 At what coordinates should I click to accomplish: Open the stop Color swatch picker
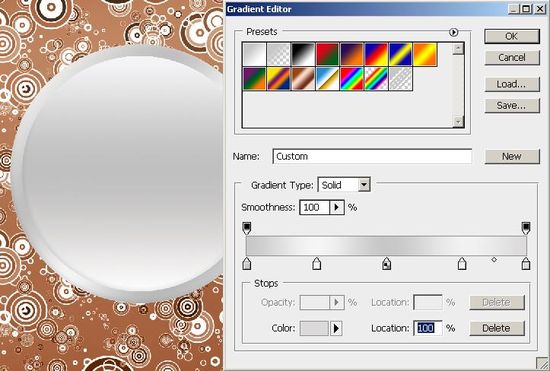coord(314,328)
